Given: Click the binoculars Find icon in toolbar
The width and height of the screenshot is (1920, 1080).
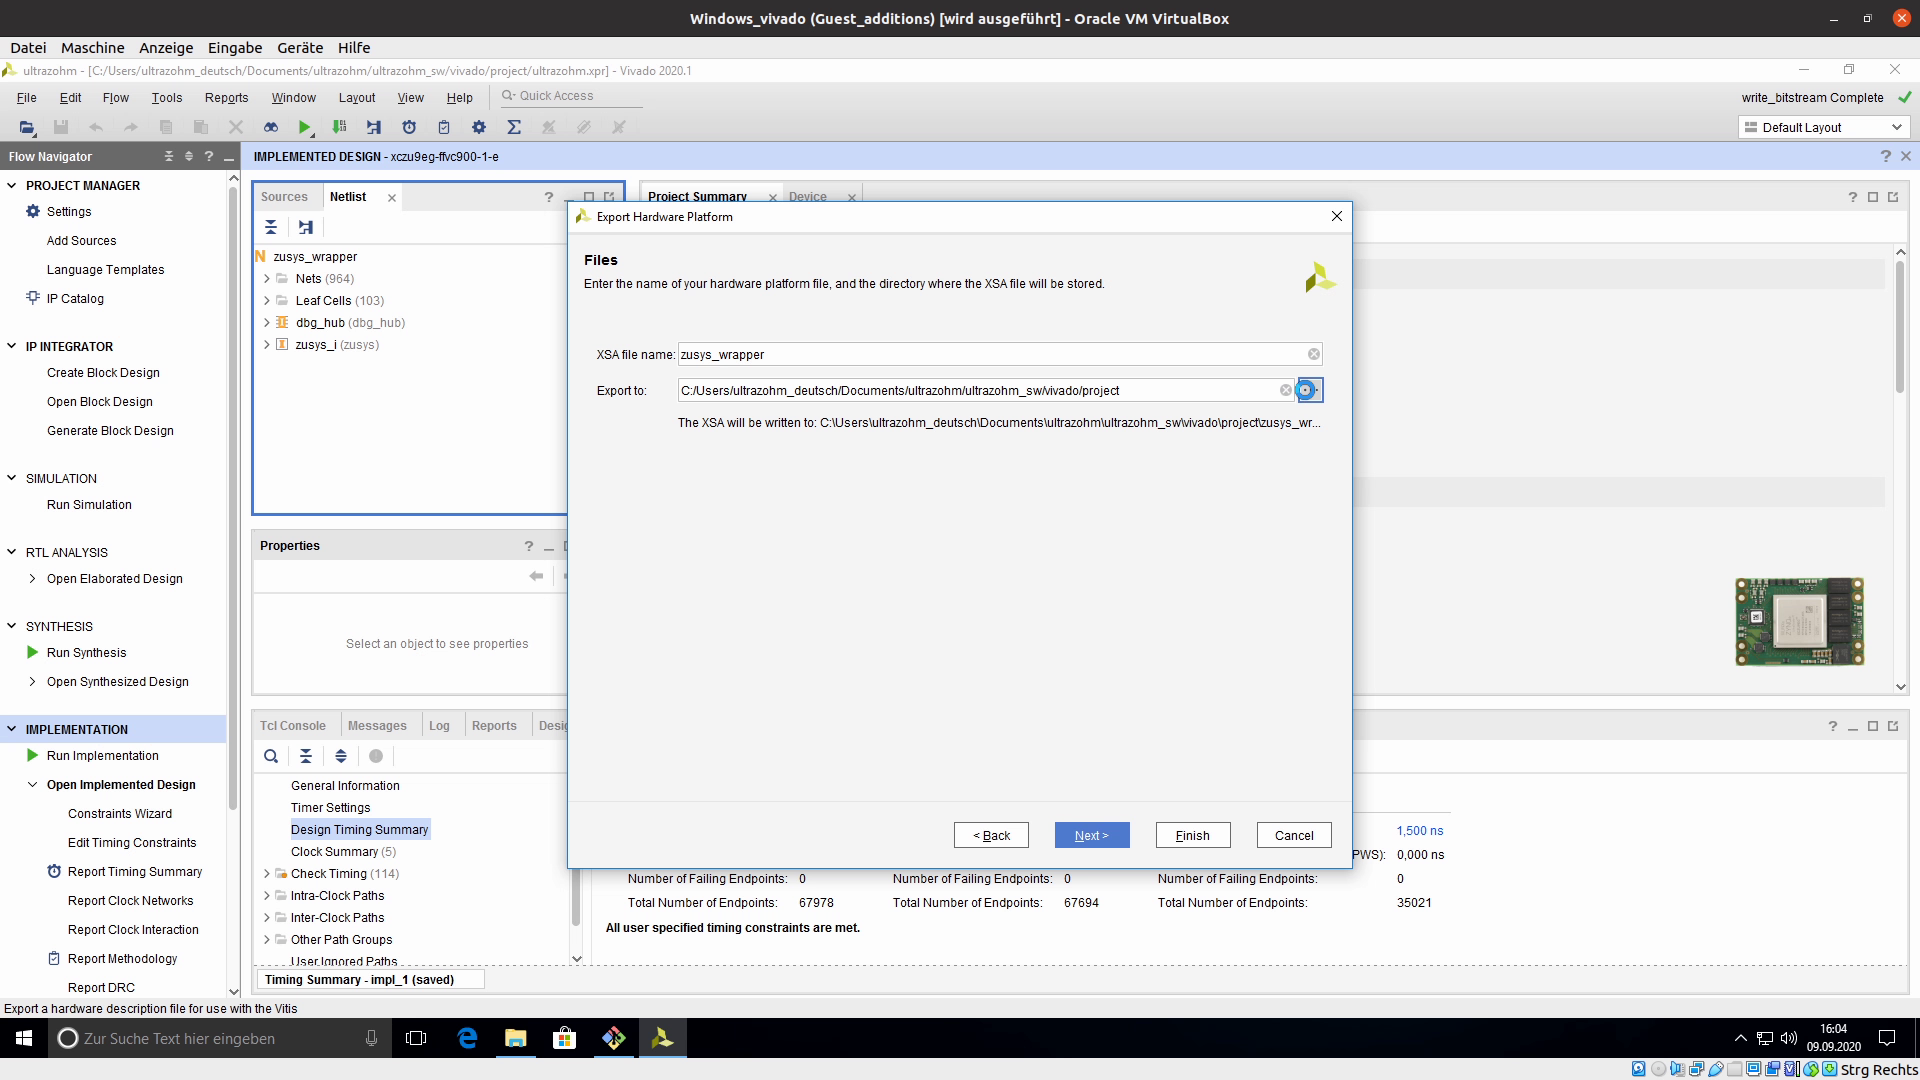Looking at the screenshot, I should click(270, 127).
